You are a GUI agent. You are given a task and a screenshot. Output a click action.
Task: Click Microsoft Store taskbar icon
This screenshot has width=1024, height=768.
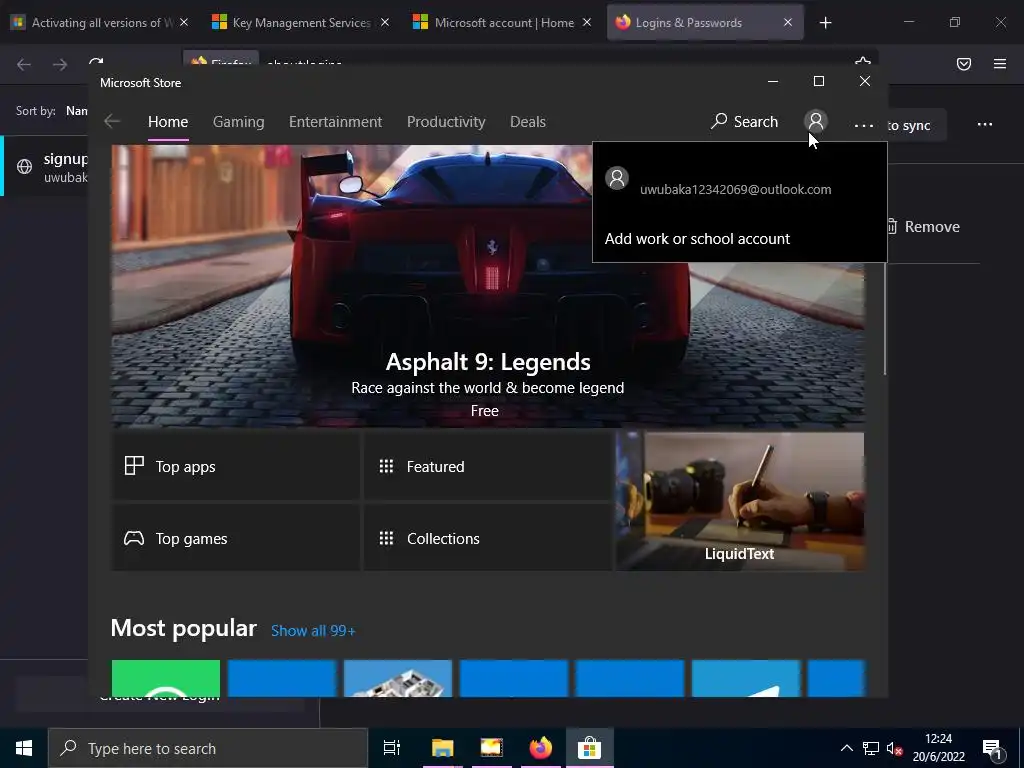pyautogui.click(x=589, y=748)
